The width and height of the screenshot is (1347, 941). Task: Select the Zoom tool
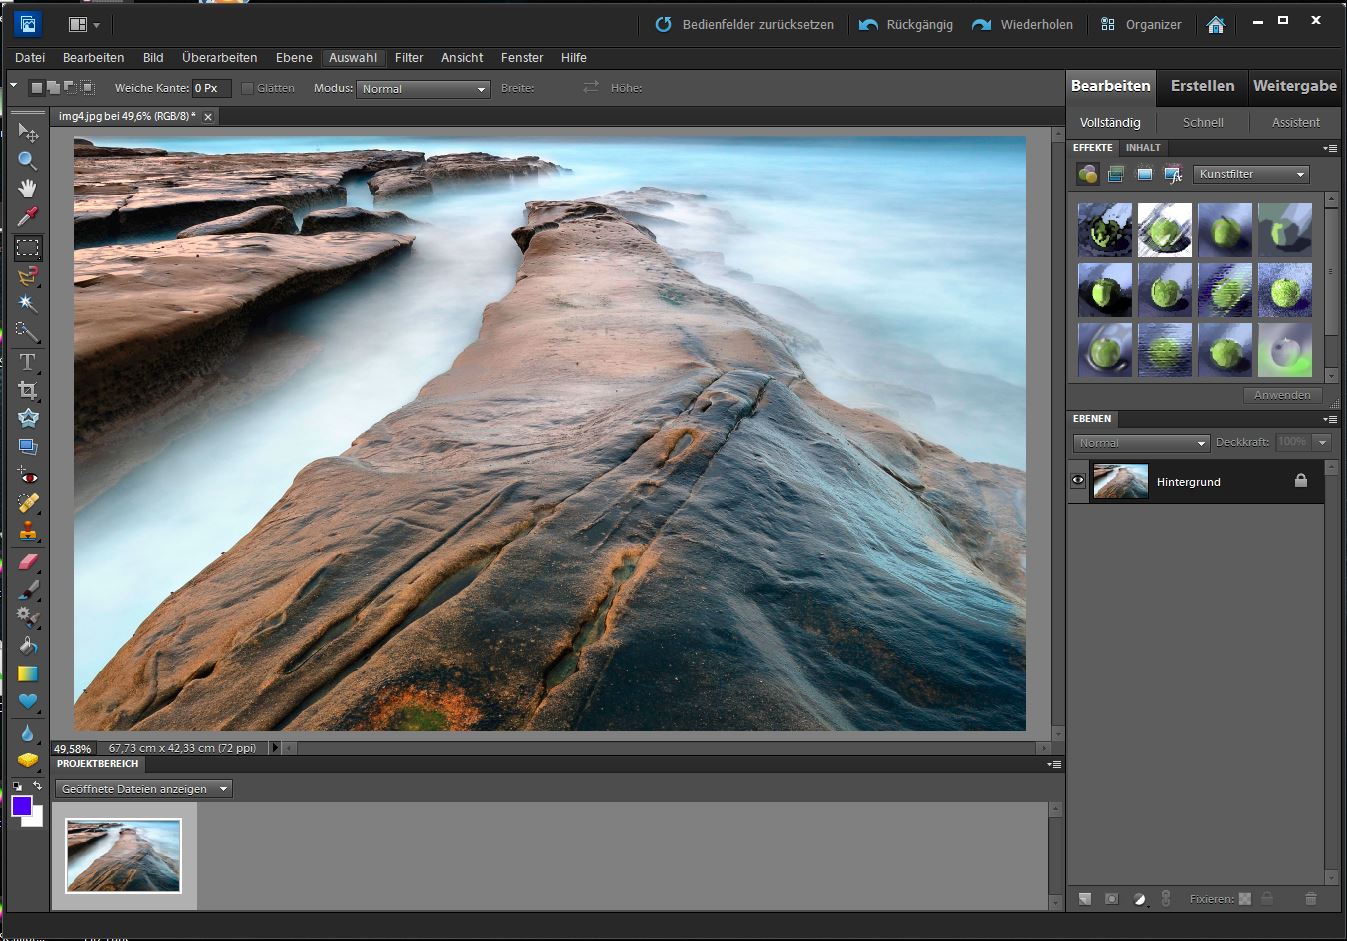tap(27, 160)
